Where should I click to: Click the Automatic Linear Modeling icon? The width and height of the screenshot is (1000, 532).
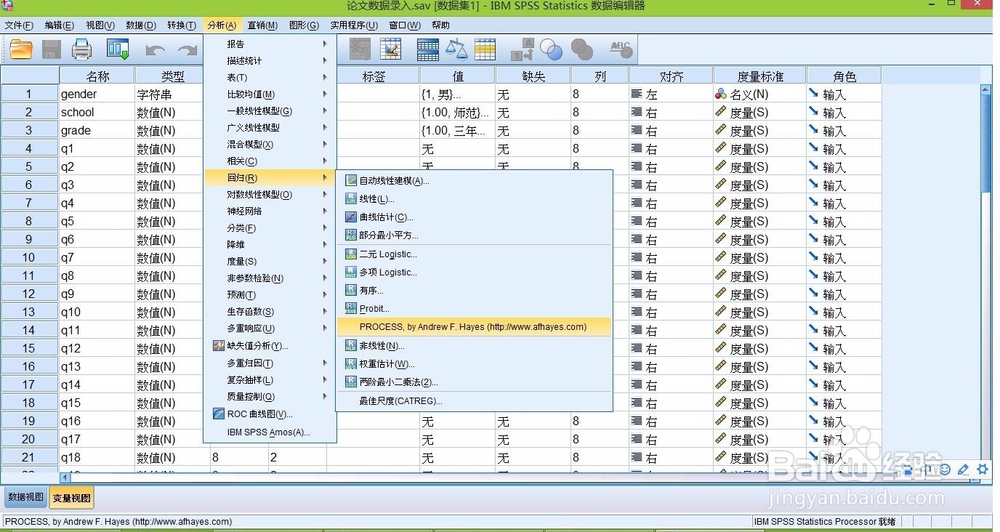click(350, 181)
